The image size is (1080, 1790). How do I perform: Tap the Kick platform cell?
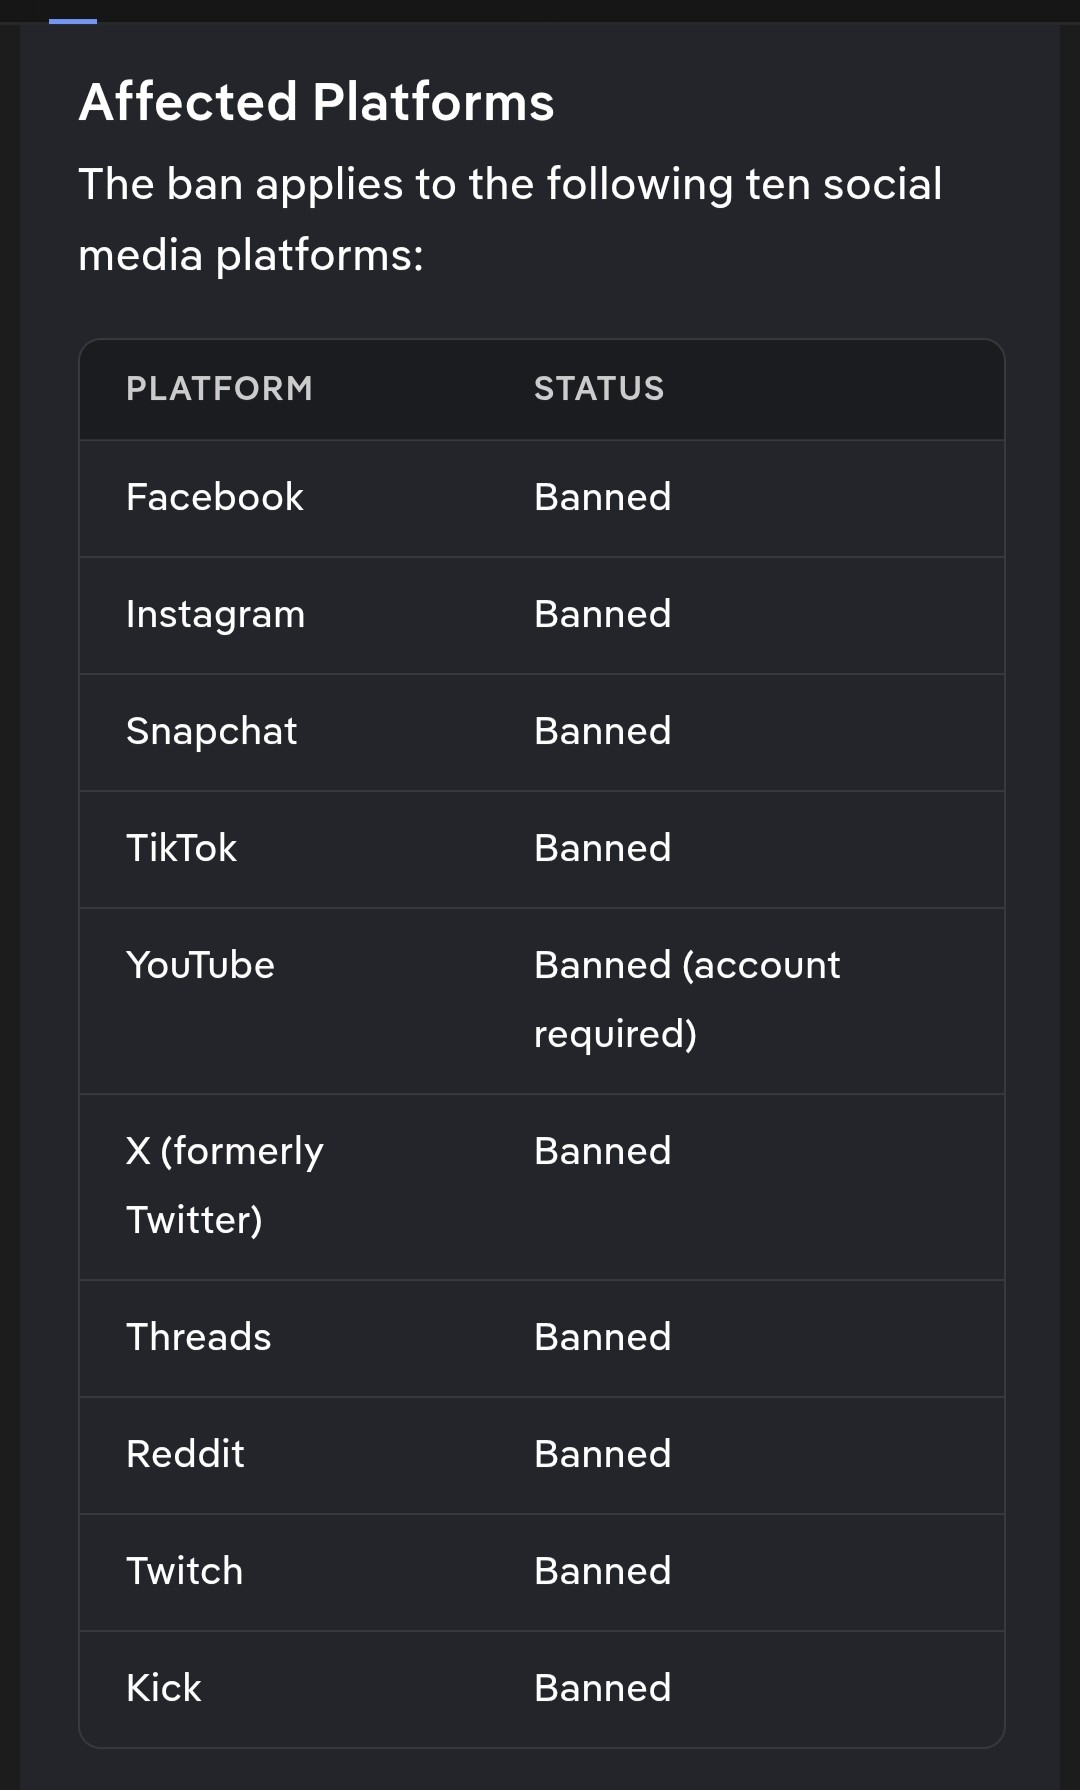pyautogui.click(x=164, y=1688)
